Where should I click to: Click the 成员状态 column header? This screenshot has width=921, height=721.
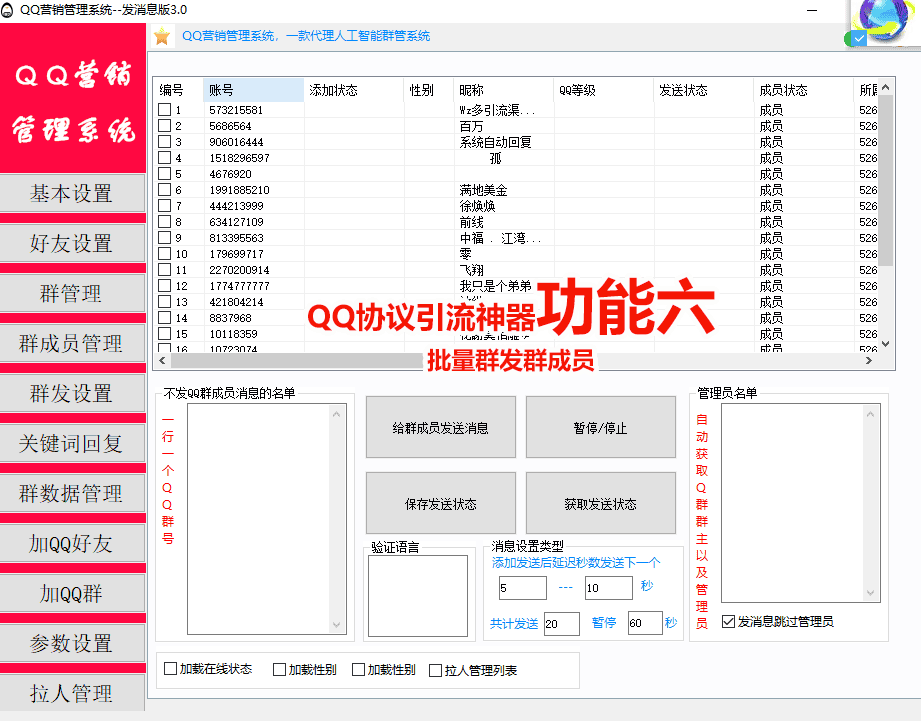(x=804, y=90)
